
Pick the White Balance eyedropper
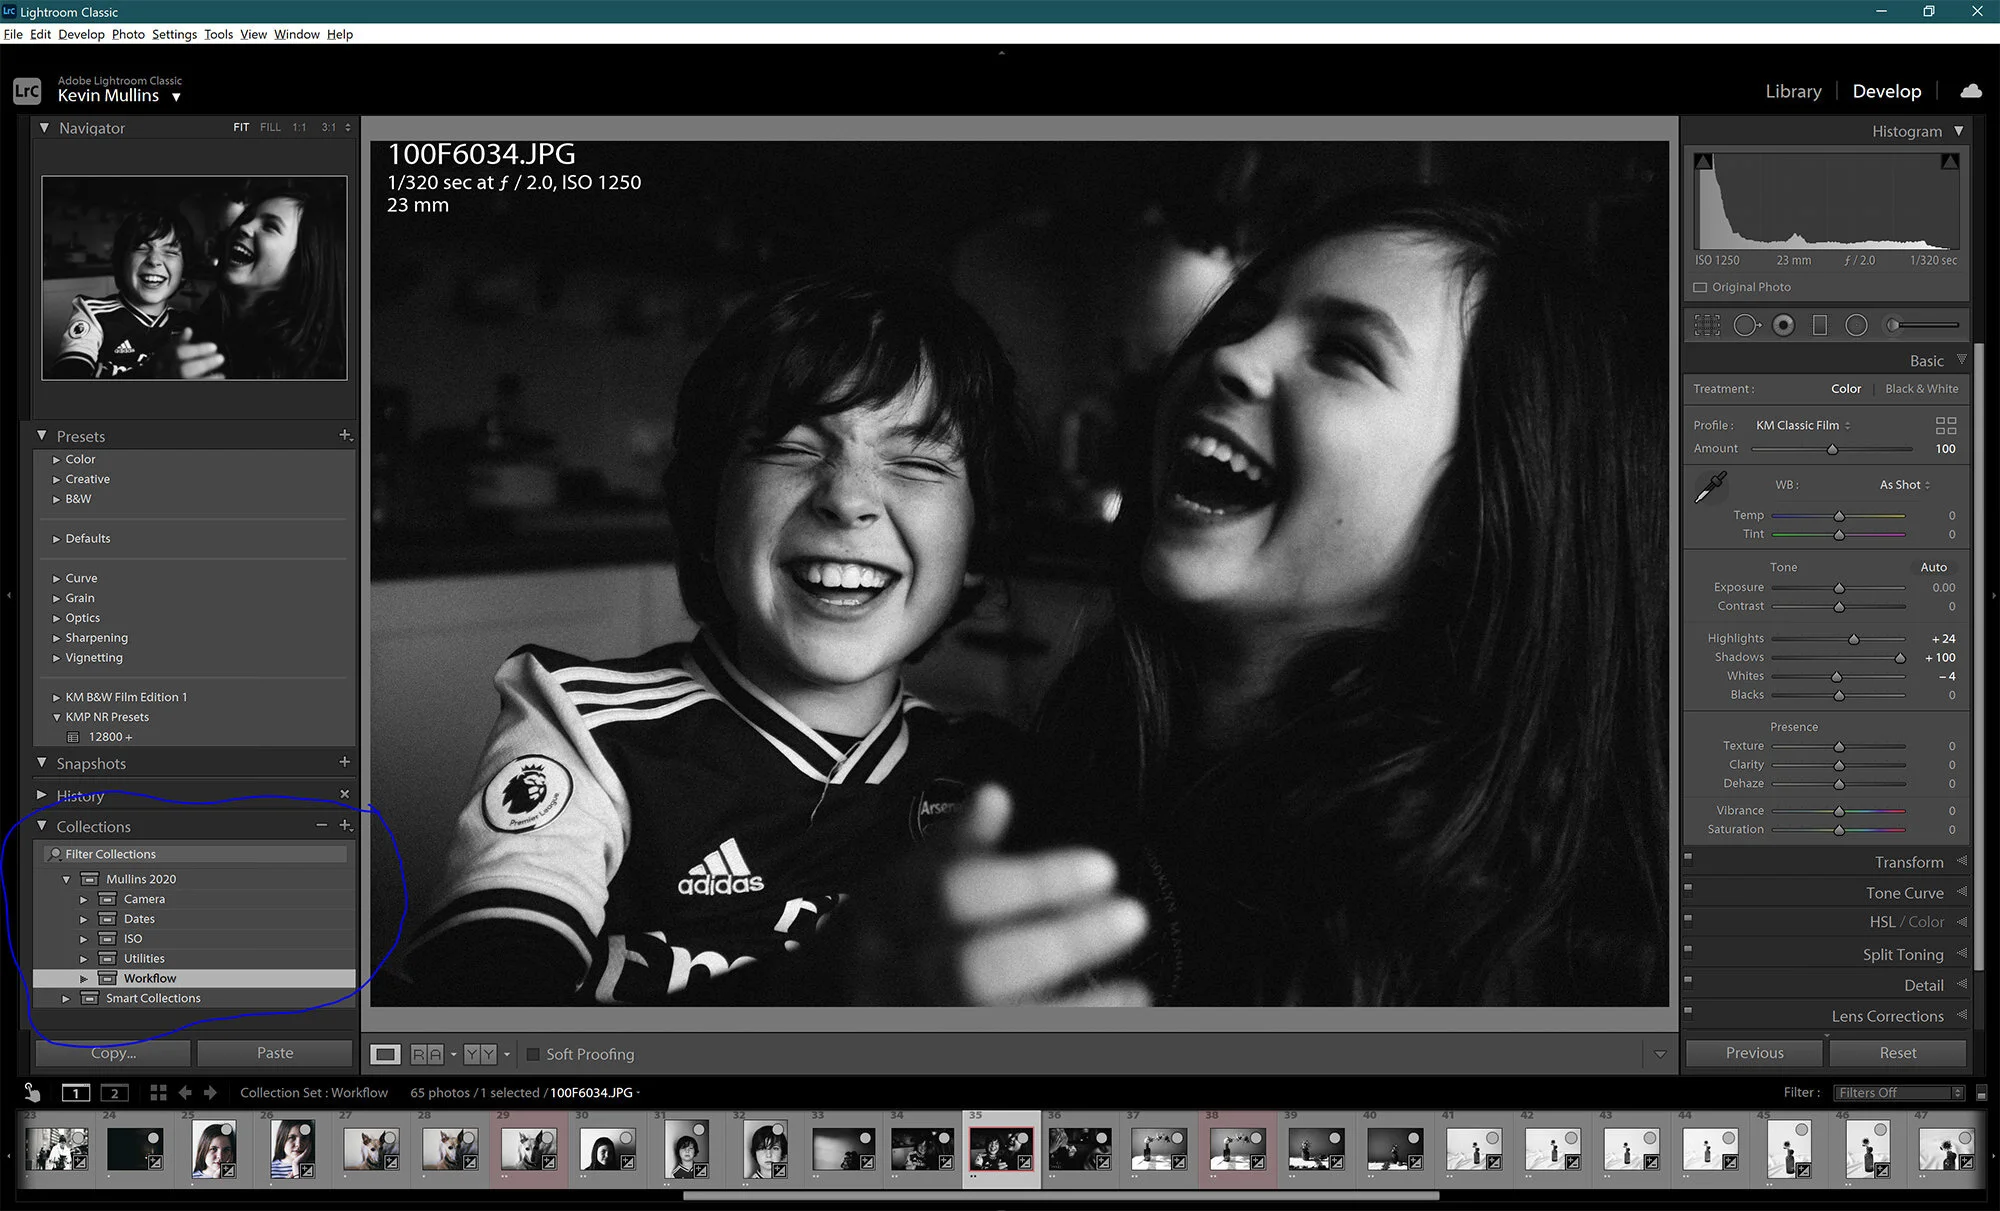[1710, 485]
